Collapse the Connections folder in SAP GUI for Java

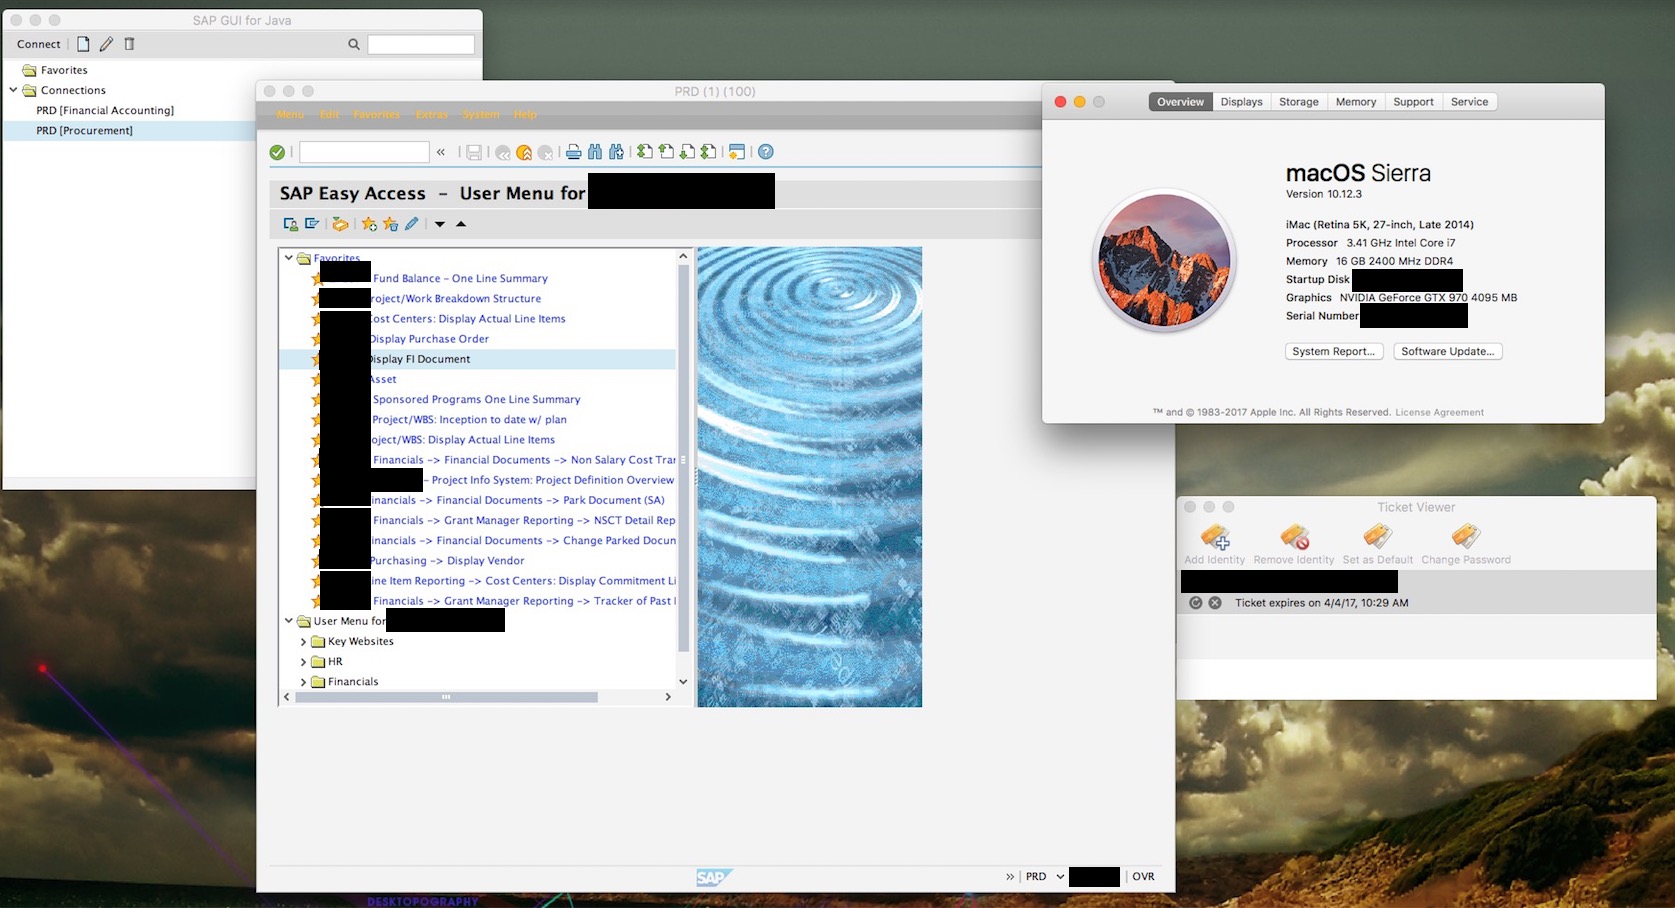point(14,90)
